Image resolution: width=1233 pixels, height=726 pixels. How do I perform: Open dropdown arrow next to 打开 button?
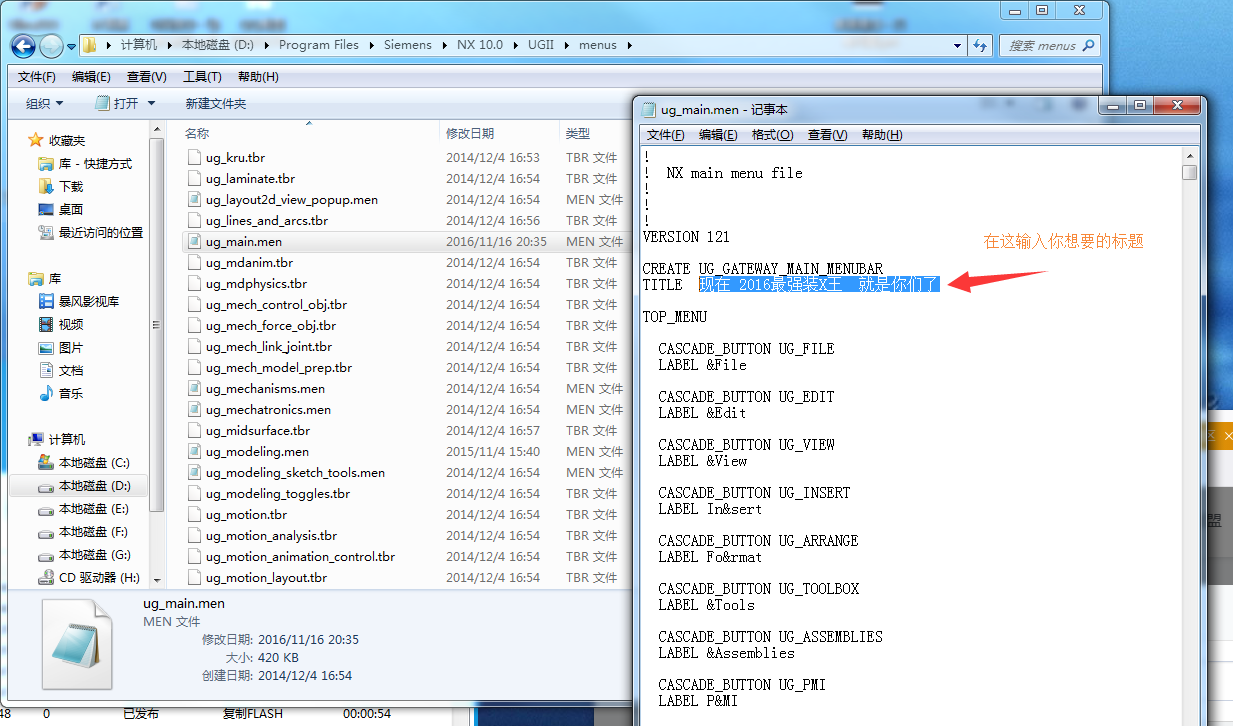coord(152,103)
